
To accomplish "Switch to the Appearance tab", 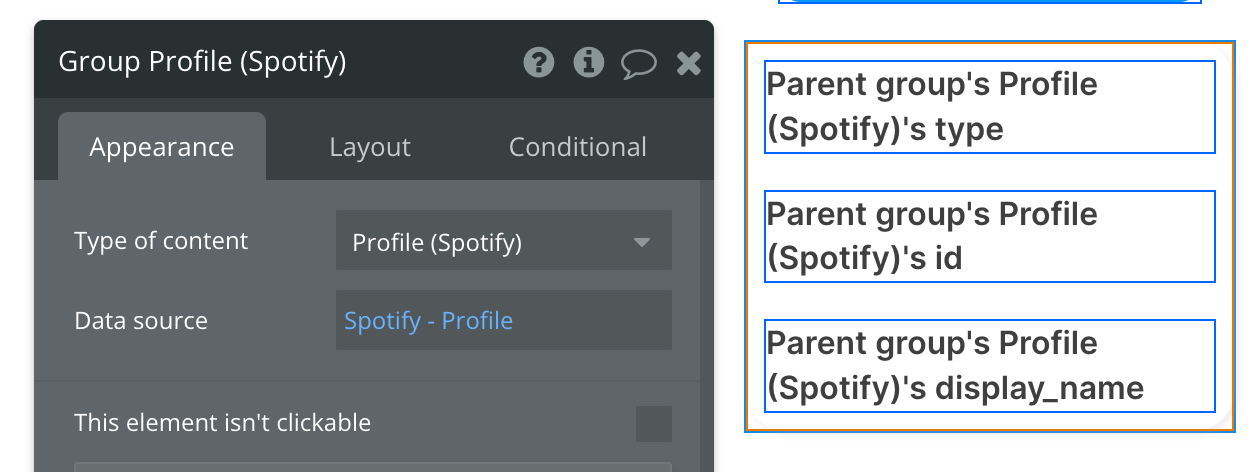I will pos(162,147).
